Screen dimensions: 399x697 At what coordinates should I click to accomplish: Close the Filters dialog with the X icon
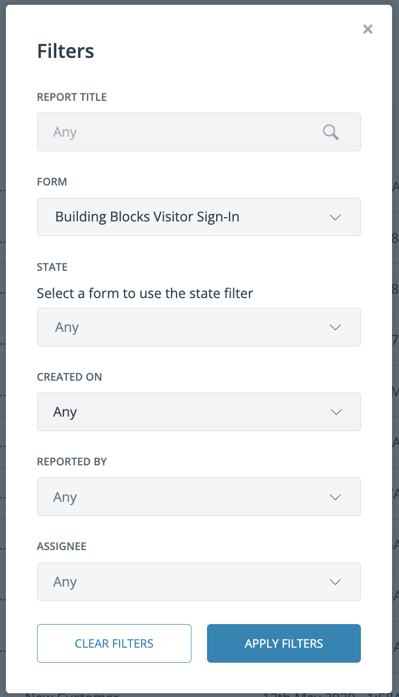[x=367, y=29]
